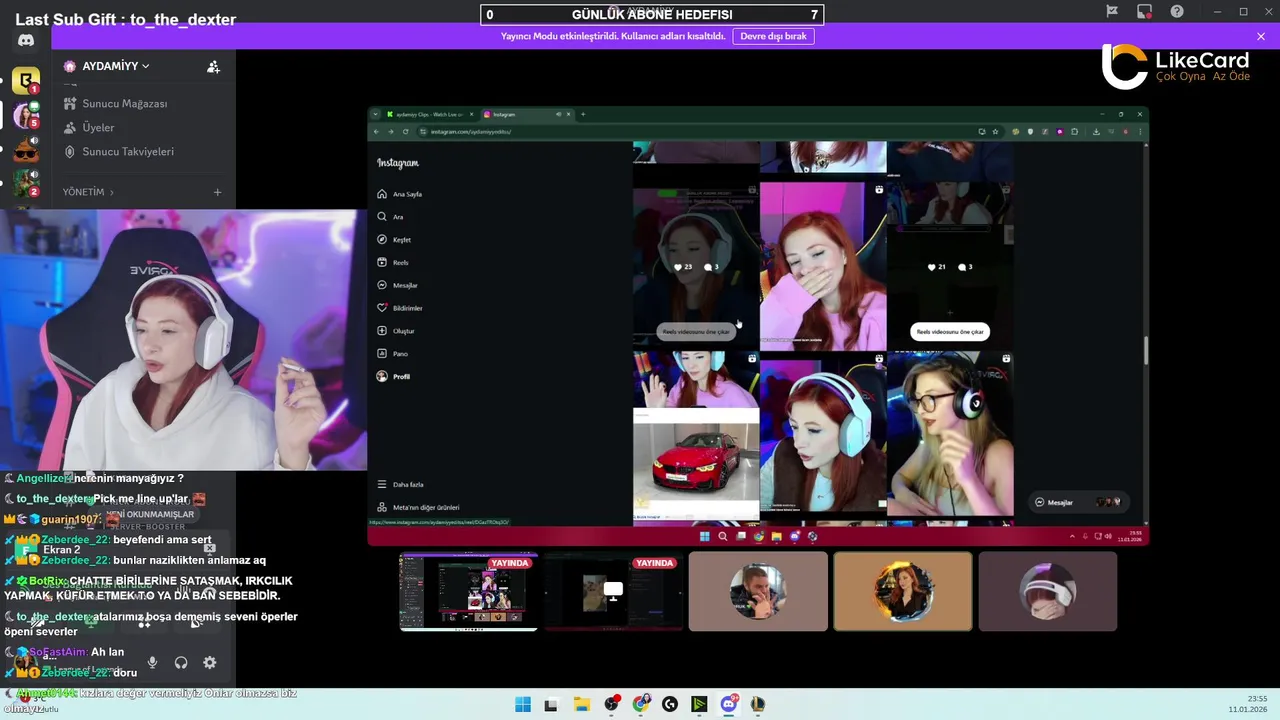The width and height of the screenshot is (1280, 720).
Task: Expand the YÖNETİM channel category
Action: tap(88, 192)
